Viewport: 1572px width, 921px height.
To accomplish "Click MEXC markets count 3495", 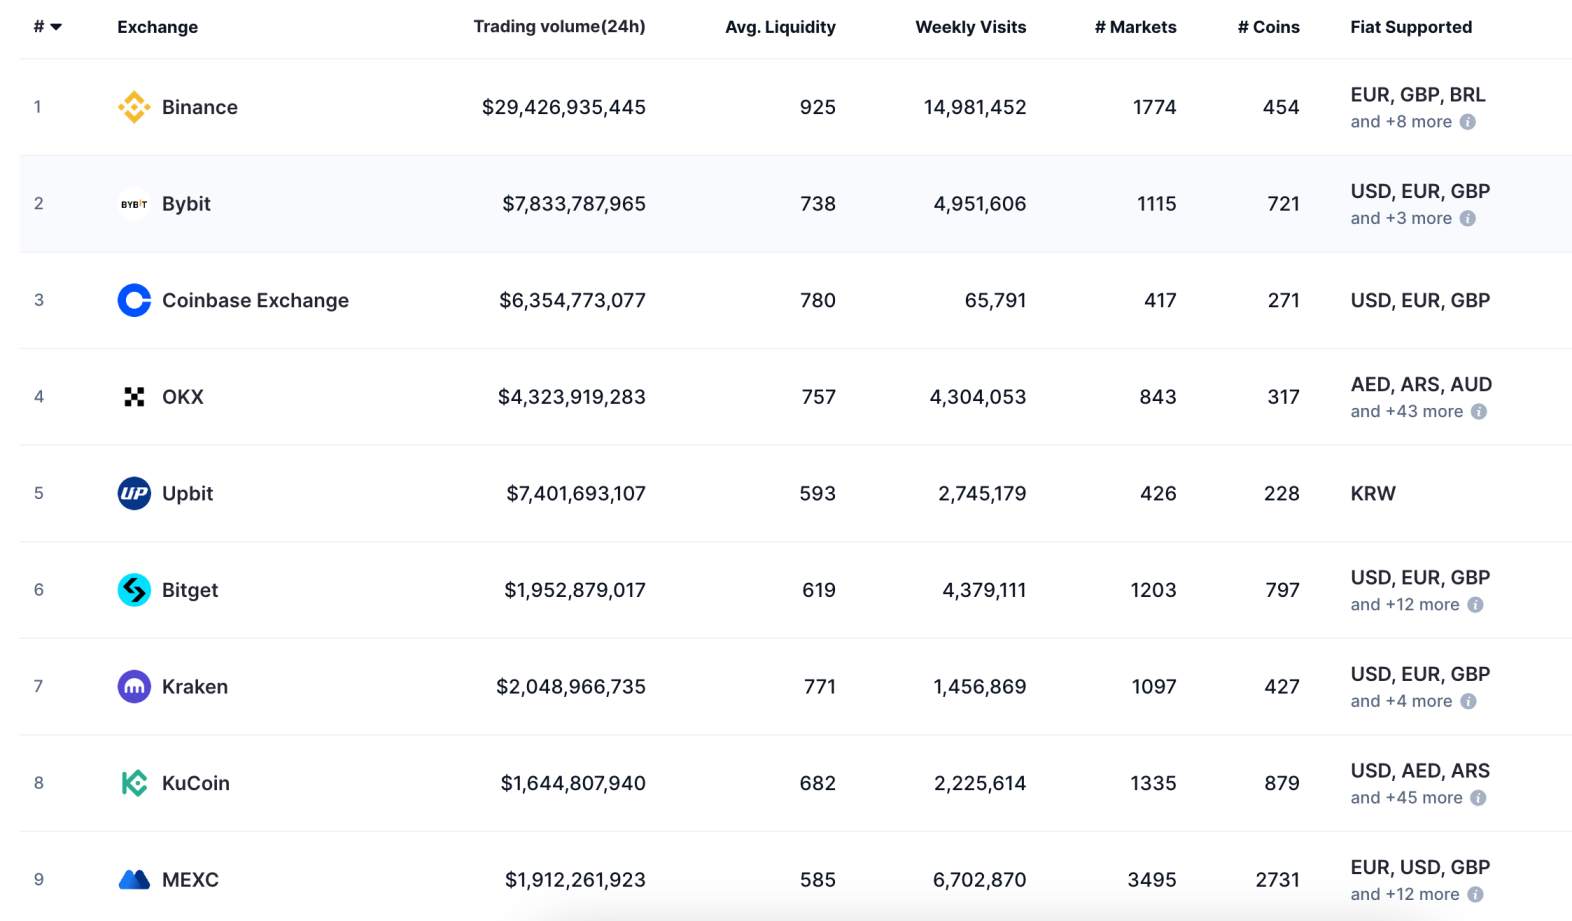I will [1152, 880].
